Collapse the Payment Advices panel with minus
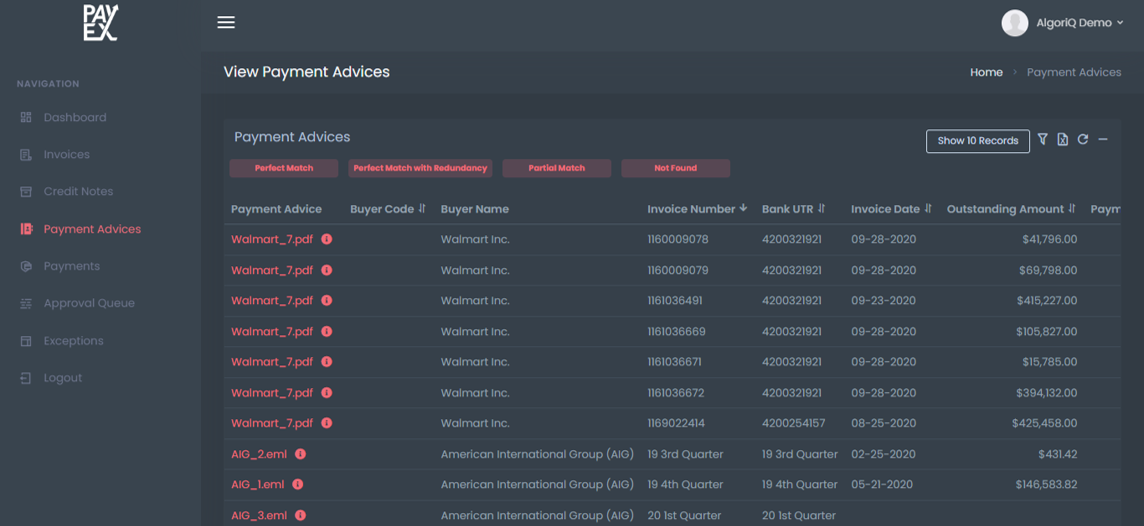Viewport: 1144px width, 526px height. point(1103,140)
